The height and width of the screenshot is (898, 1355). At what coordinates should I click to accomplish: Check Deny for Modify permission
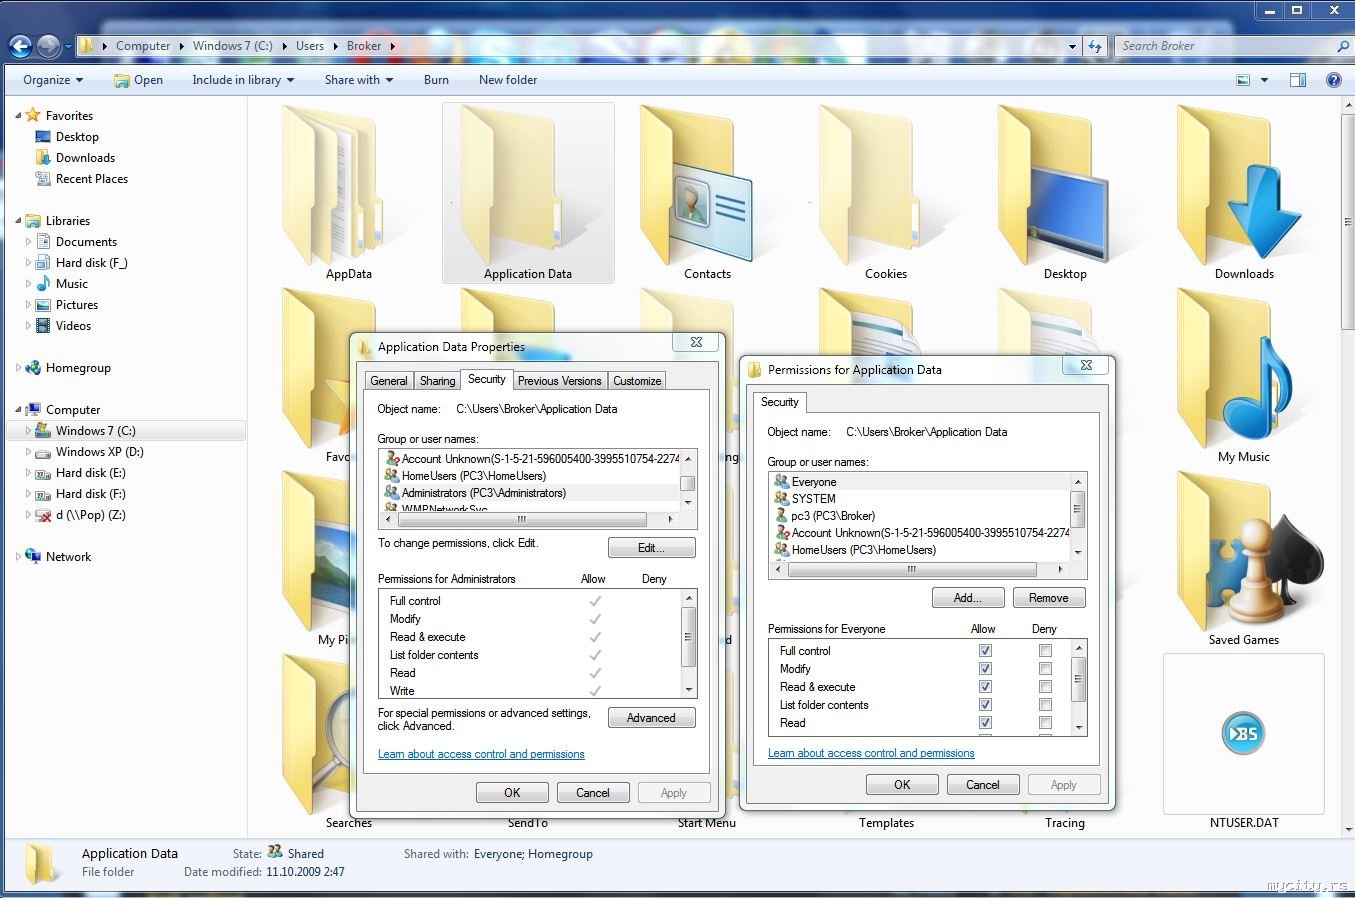tap(1045, 669)
